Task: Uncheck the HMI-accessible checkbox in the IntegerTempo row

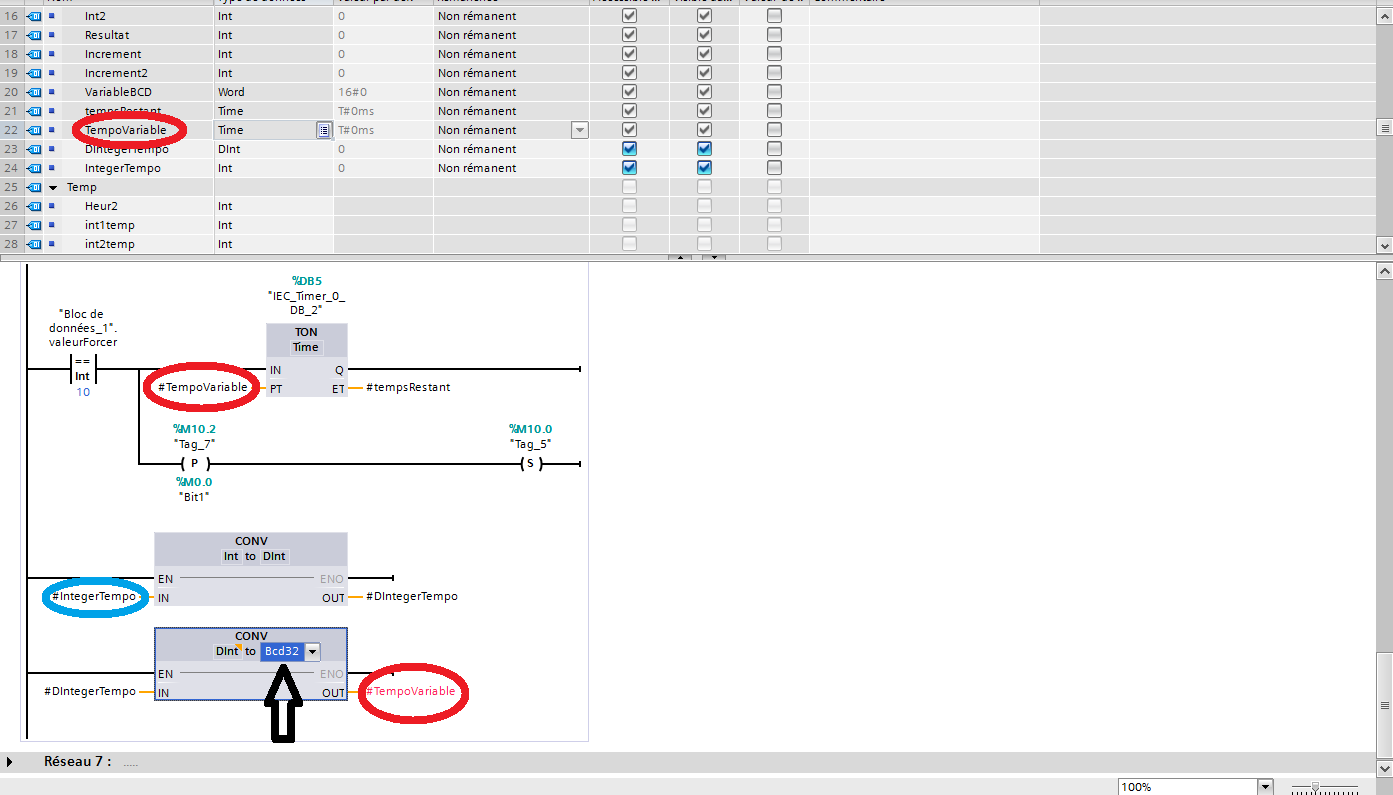Action: pos(629,168)
